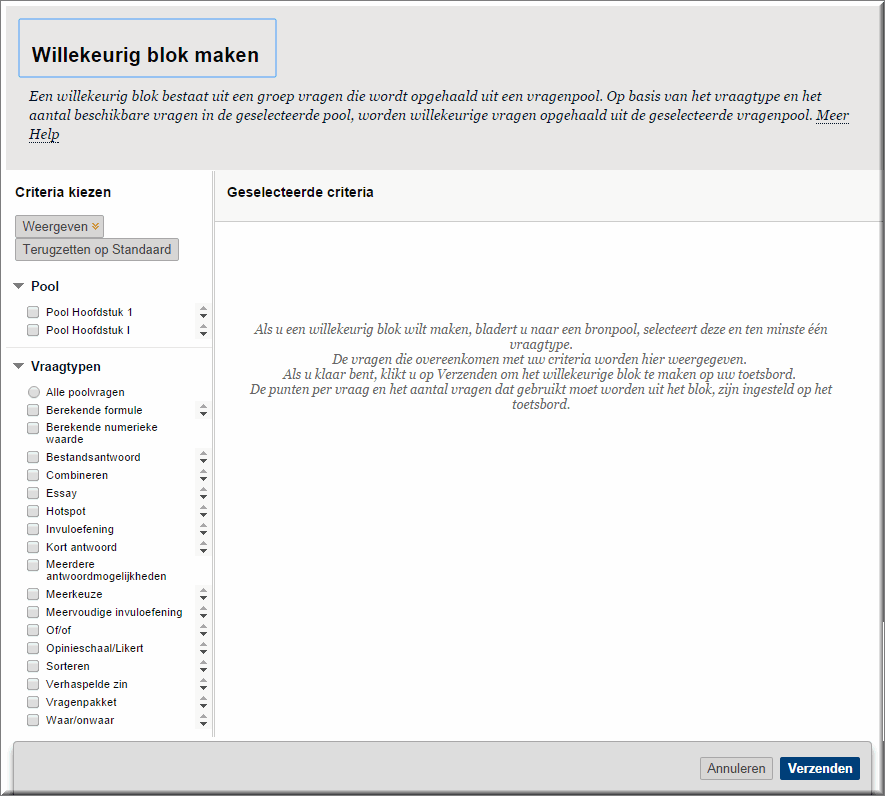Select the Alle poolvragen radio button
The image size is (885, 796).
[34, 392]
